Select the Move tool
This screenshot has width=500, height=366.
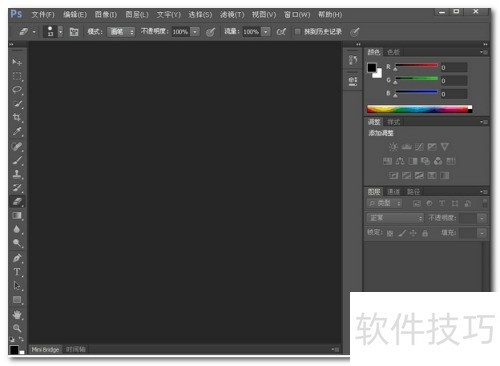tap(17, 62)
